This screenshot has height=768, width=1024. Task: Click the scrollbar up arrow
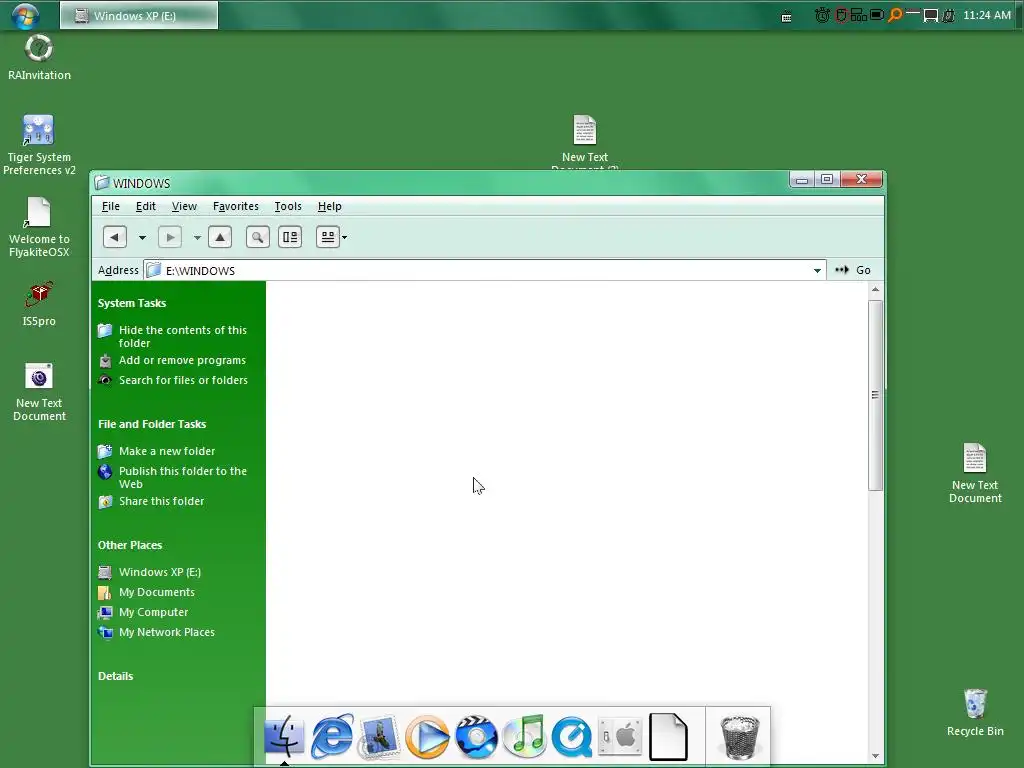coord(875,289)
